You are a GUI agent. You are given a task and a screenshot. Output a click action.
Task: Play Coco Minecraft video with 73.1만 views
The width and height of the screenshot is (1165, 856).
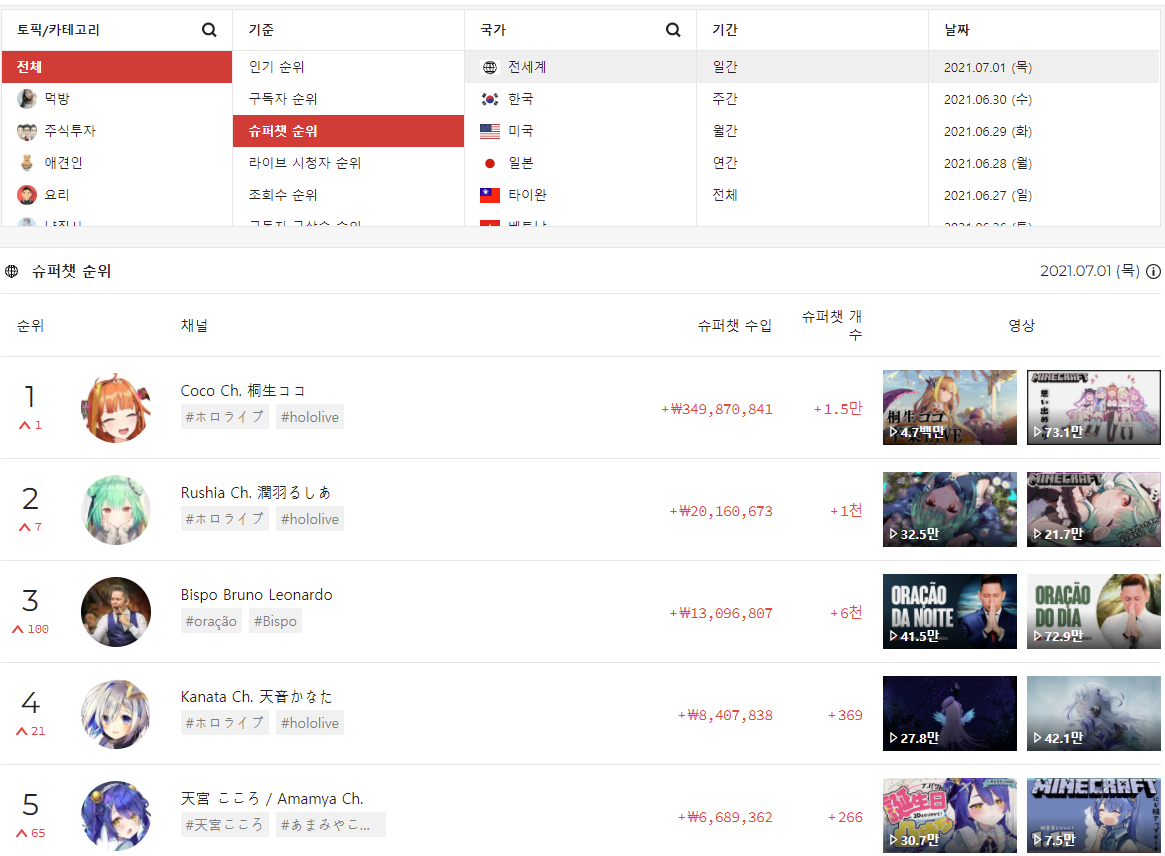tap(1094, 407)
